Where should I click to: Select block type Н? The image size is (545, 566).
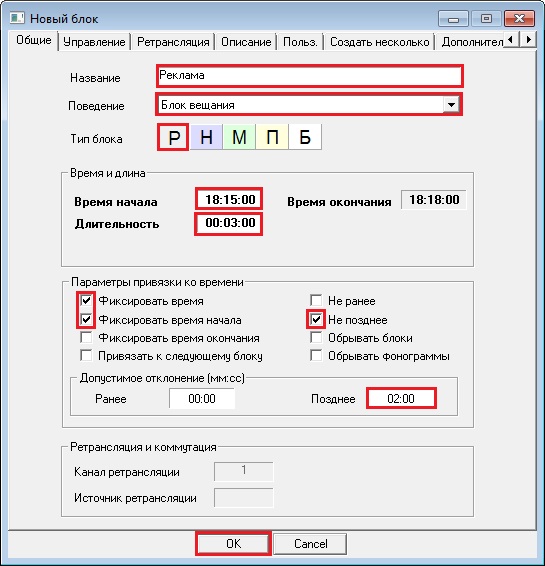click(x=206, y=137)
